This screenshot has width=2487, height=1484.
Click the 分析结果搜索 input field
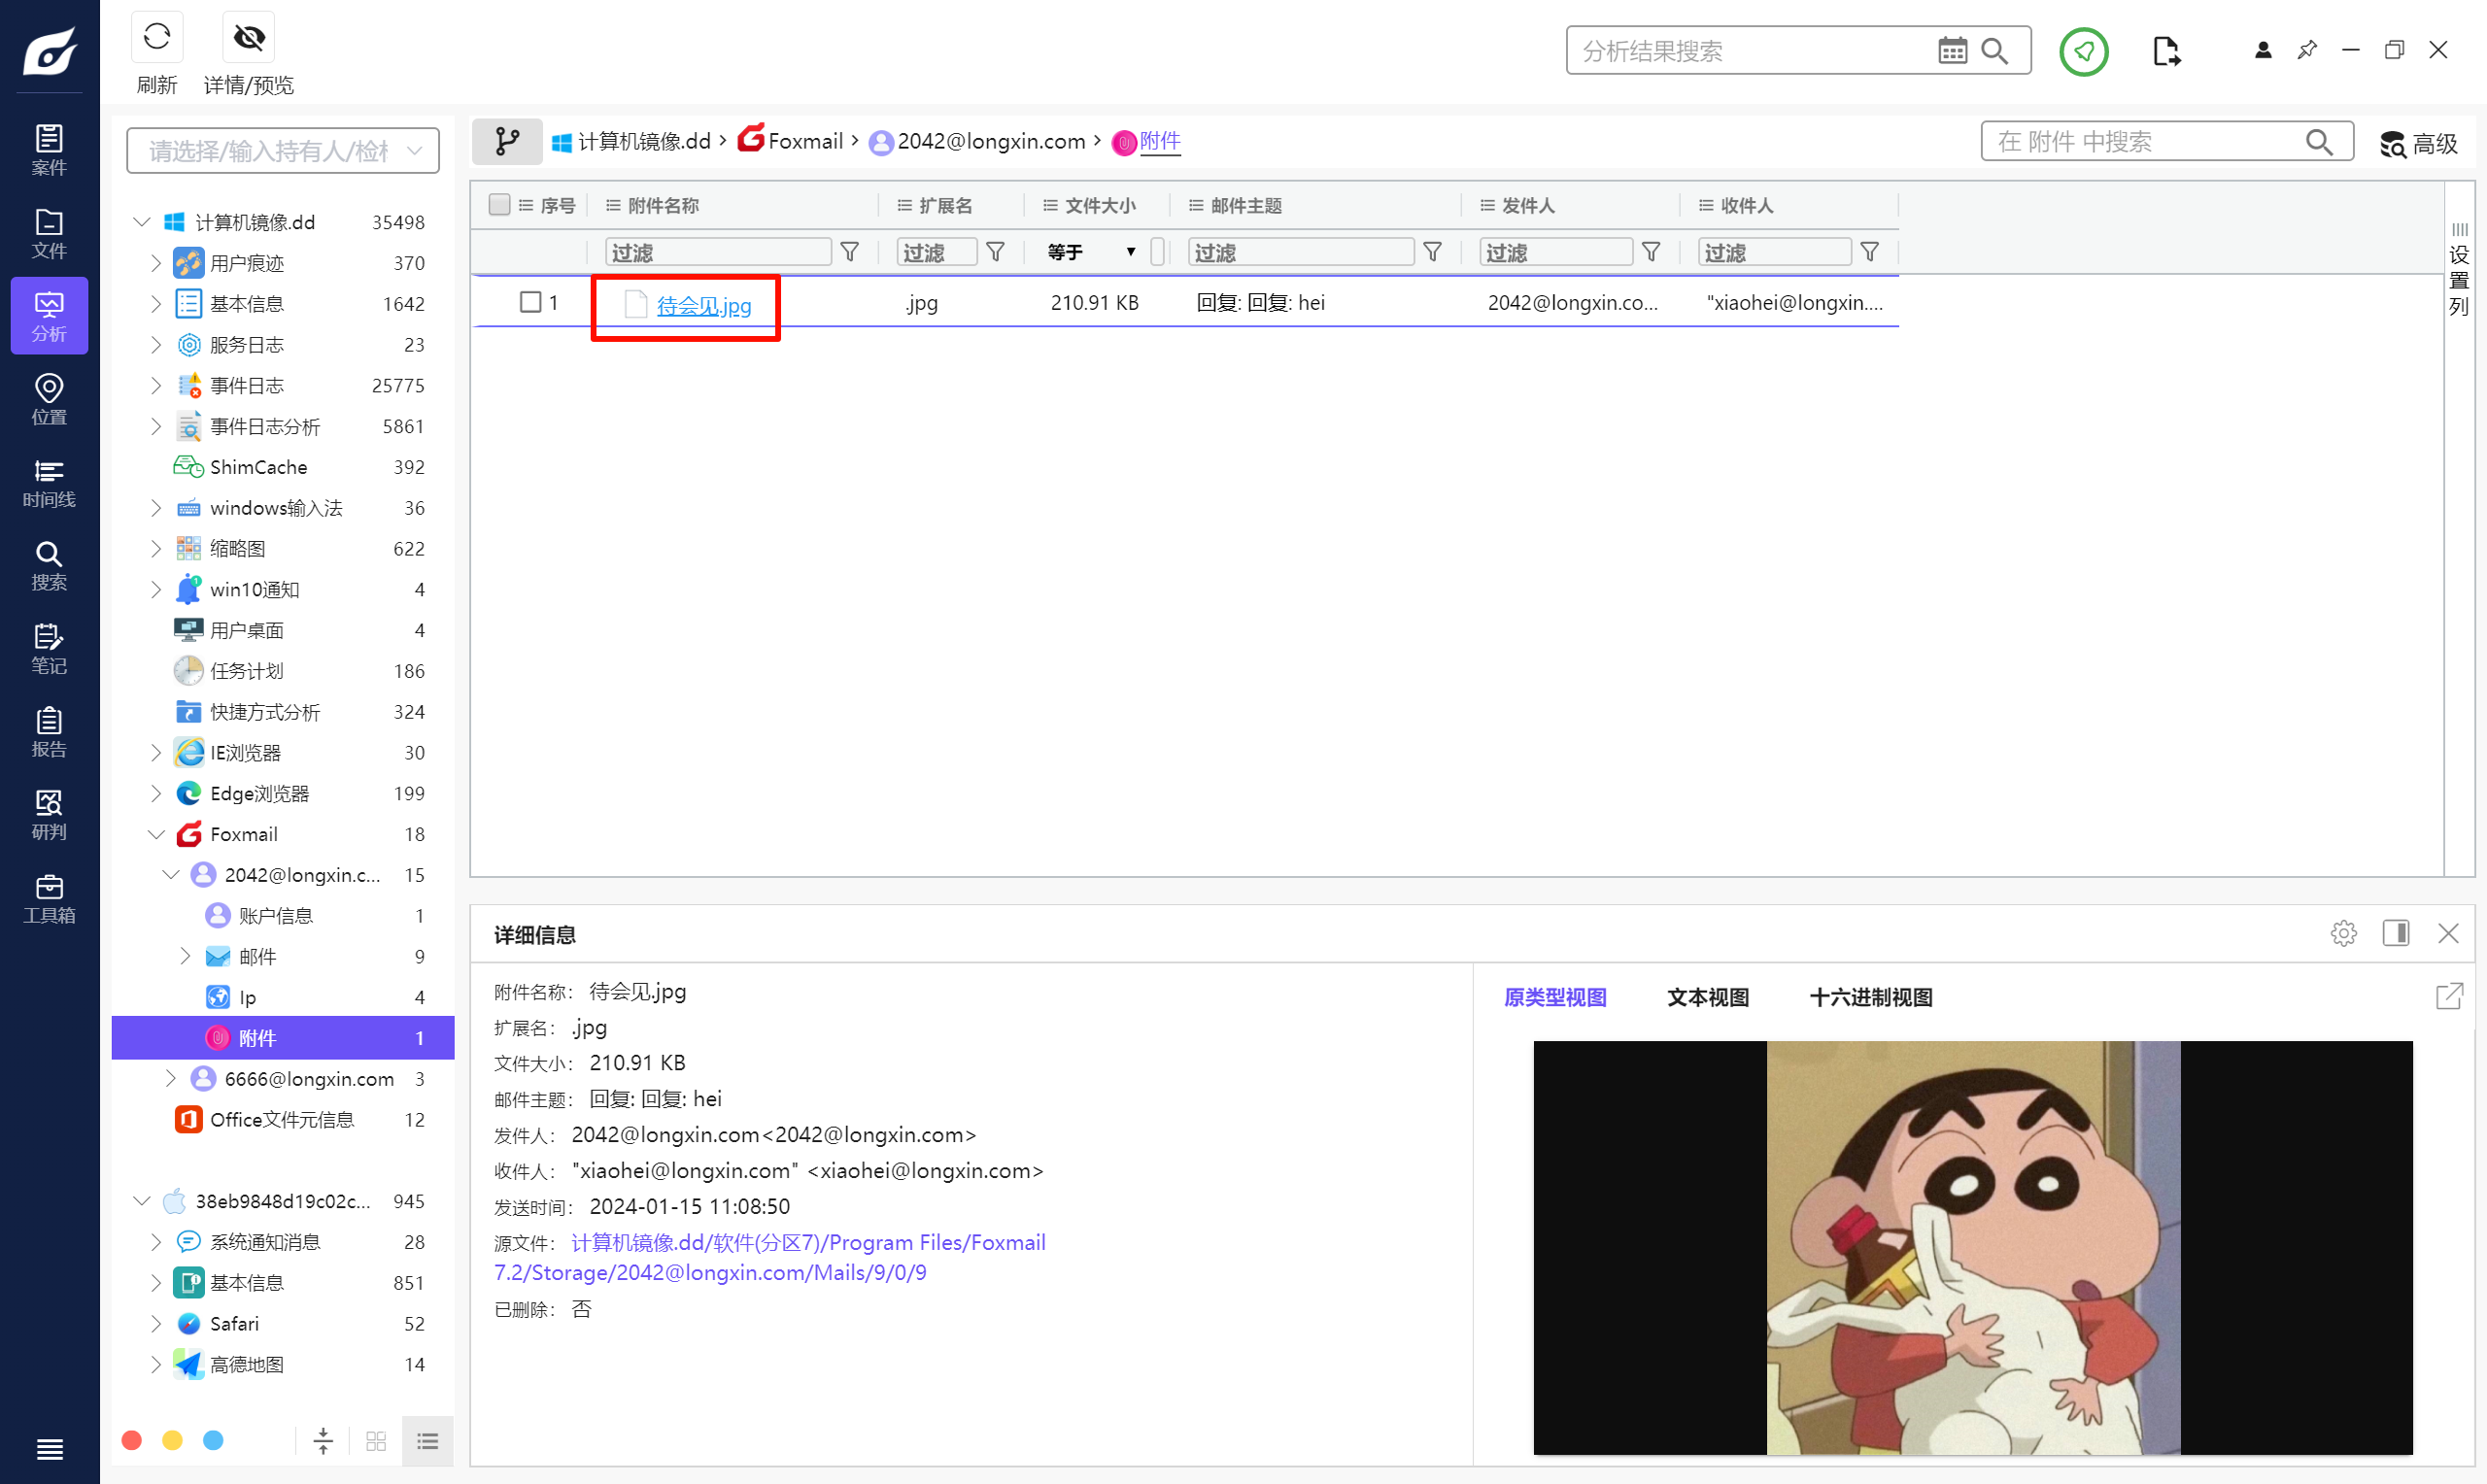click(1750, 51)
